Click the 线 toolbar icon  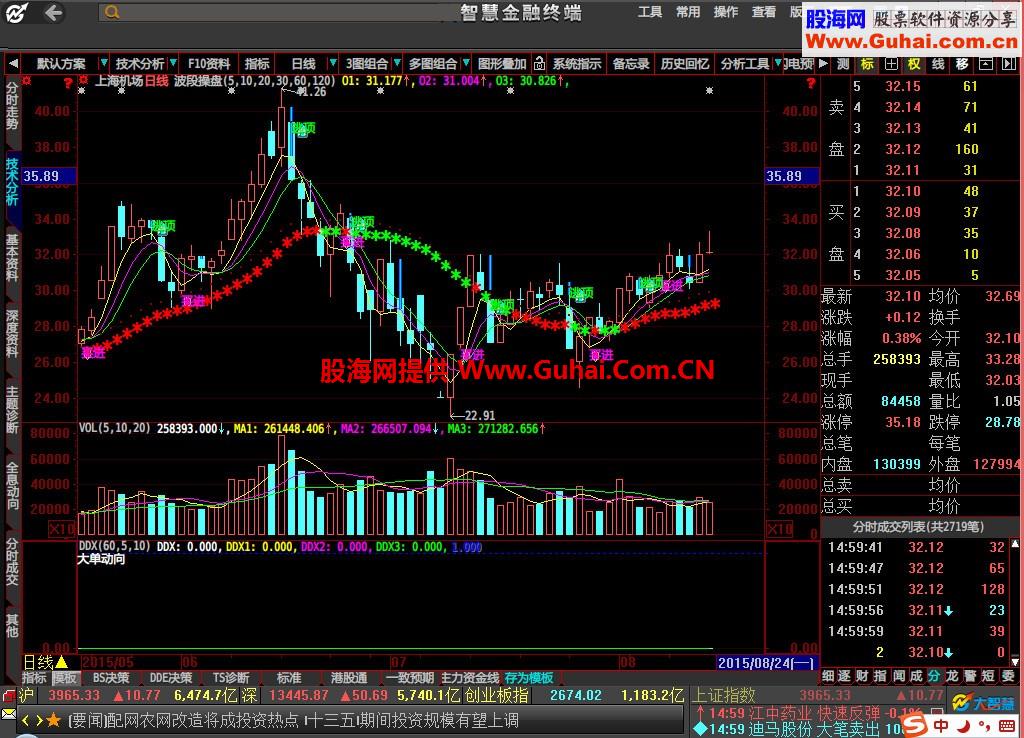(938, 63)
